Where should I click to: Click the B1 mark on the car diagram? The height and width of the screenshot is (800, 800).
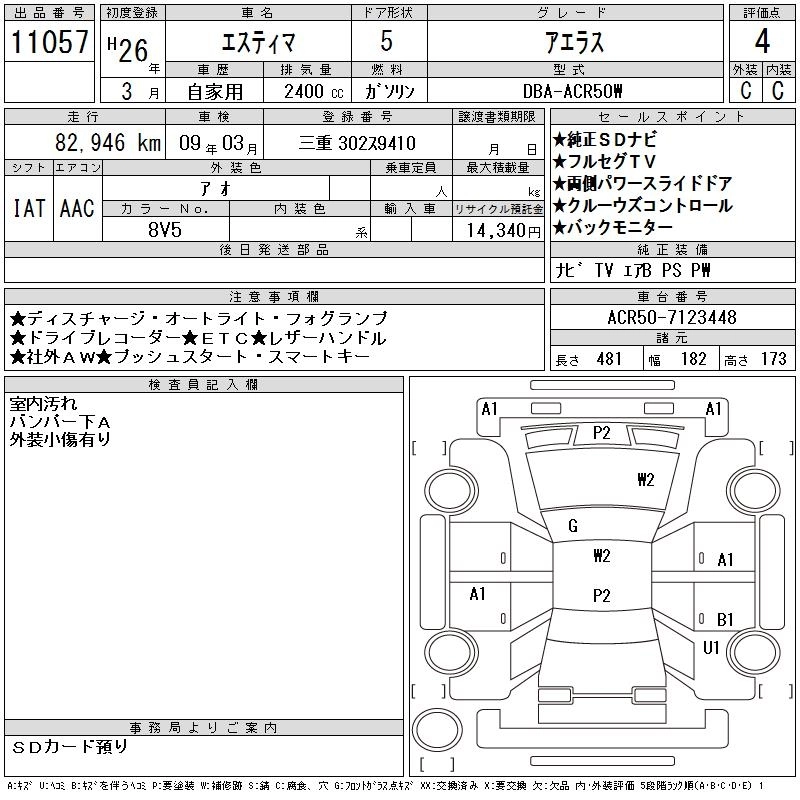[x=725, y=619]
